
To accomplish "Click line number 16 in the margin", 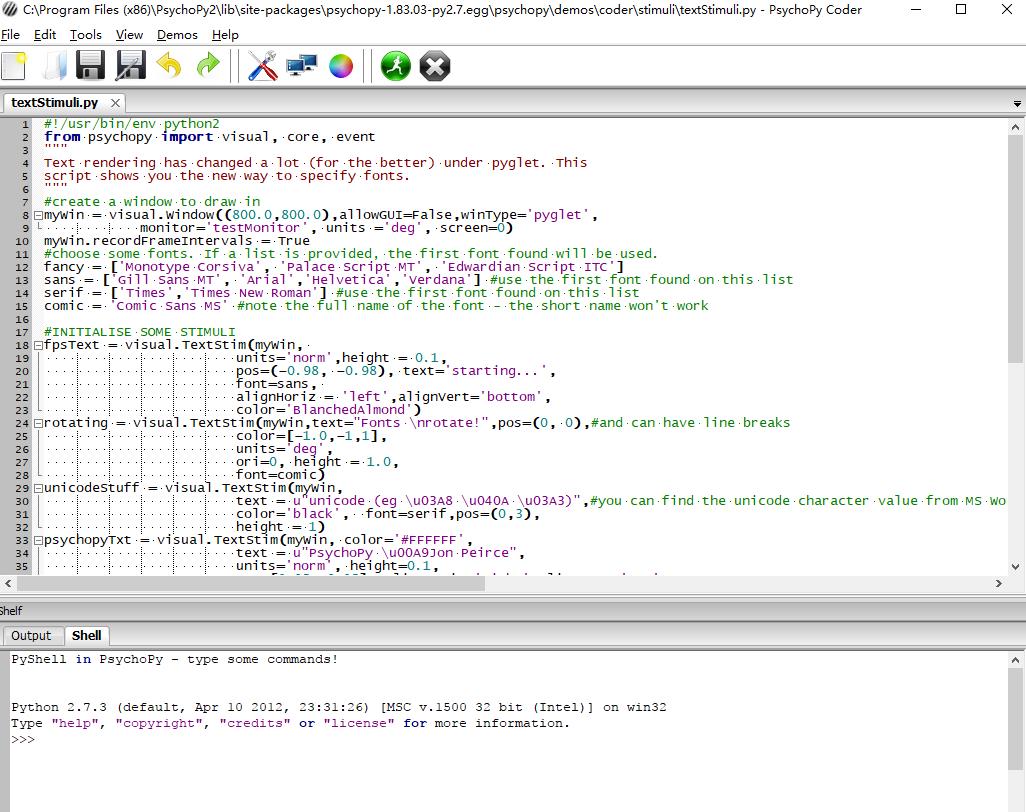I will [22, 319].
